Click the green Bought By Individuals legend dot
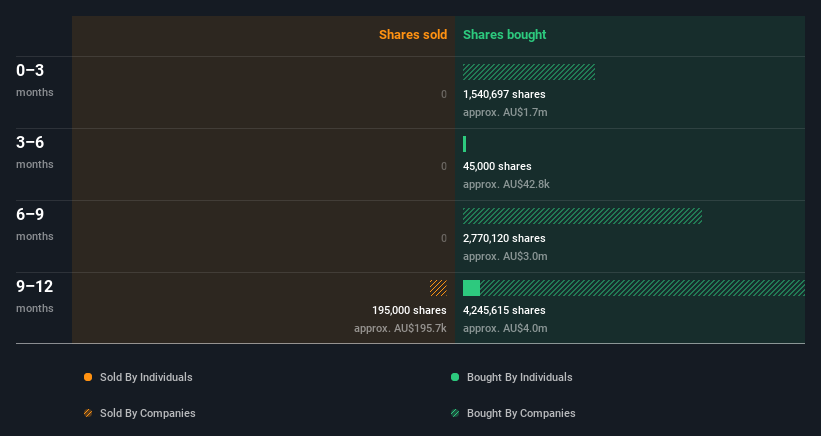This screenshot has height=436, width=821. pos(455,377)
